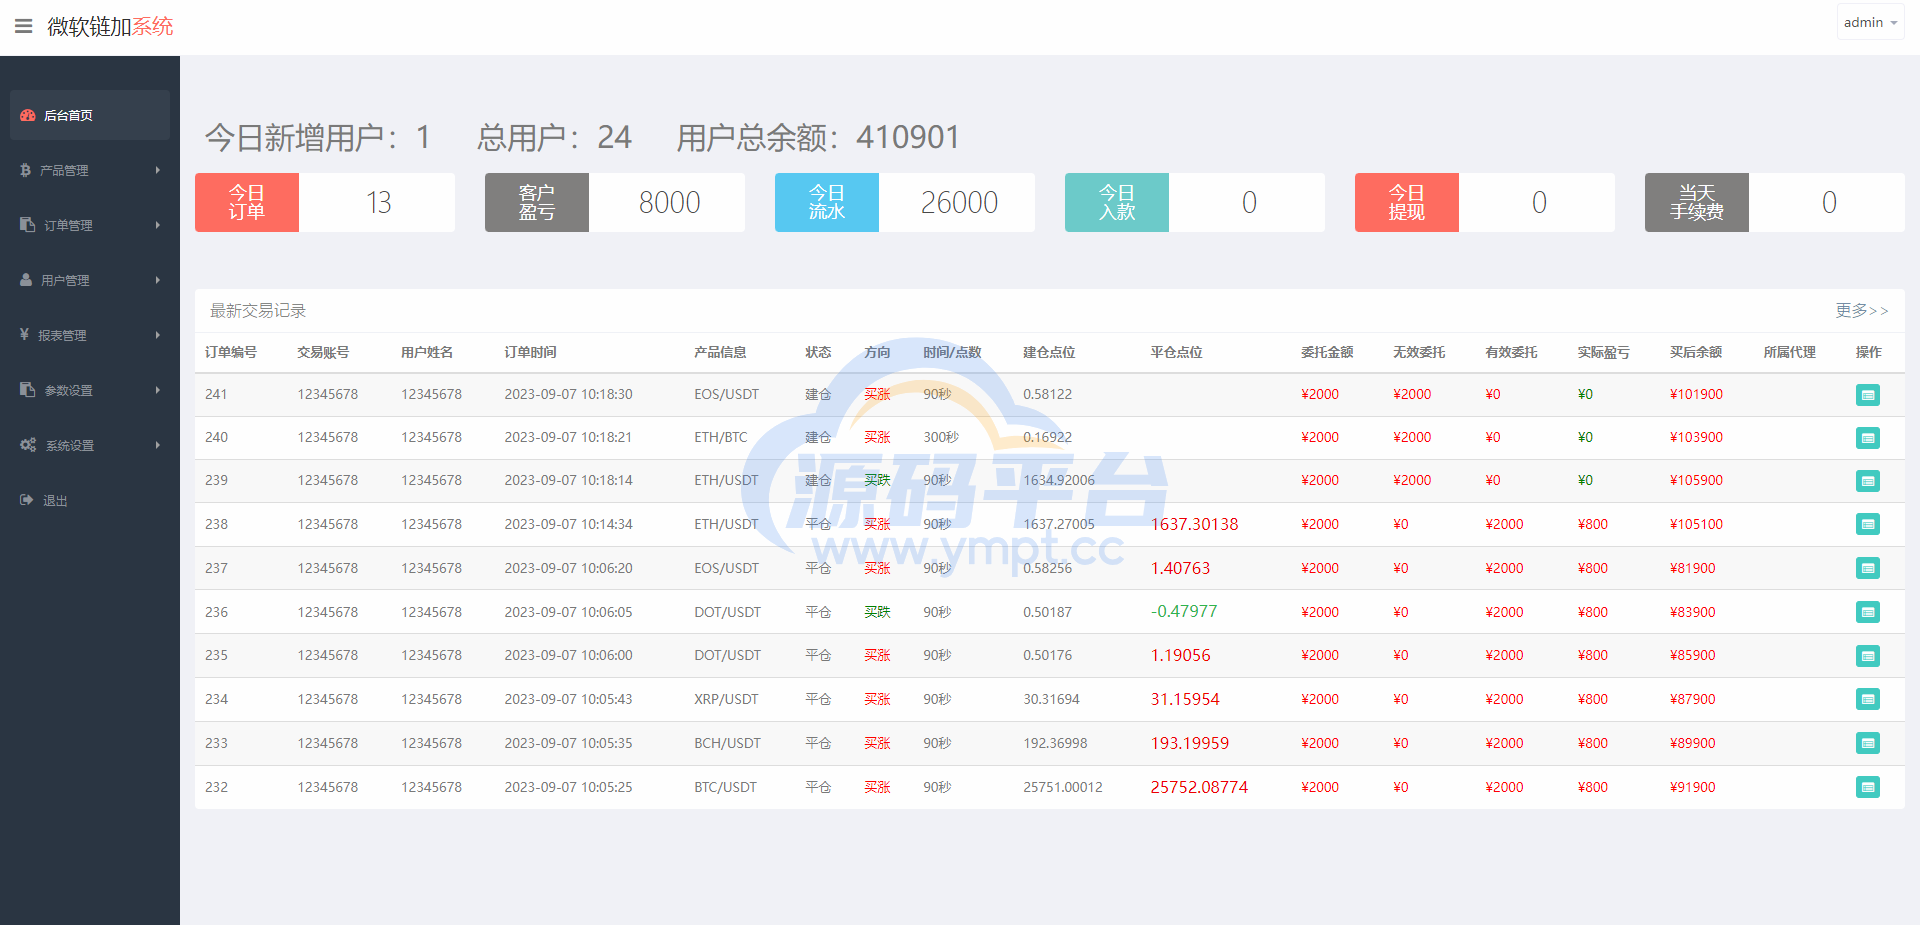This screenshot has width=1920, height=925.
Task: Click the hamburger menu icon in header
Action: 23,26
